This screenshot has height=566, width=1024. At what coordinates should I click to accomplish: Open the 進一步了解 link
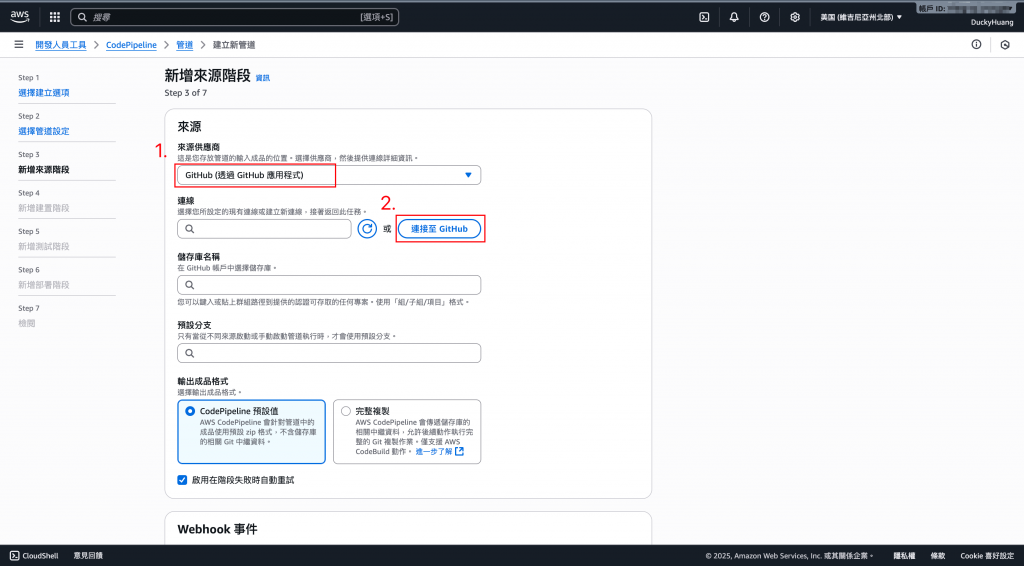[434, 451]
